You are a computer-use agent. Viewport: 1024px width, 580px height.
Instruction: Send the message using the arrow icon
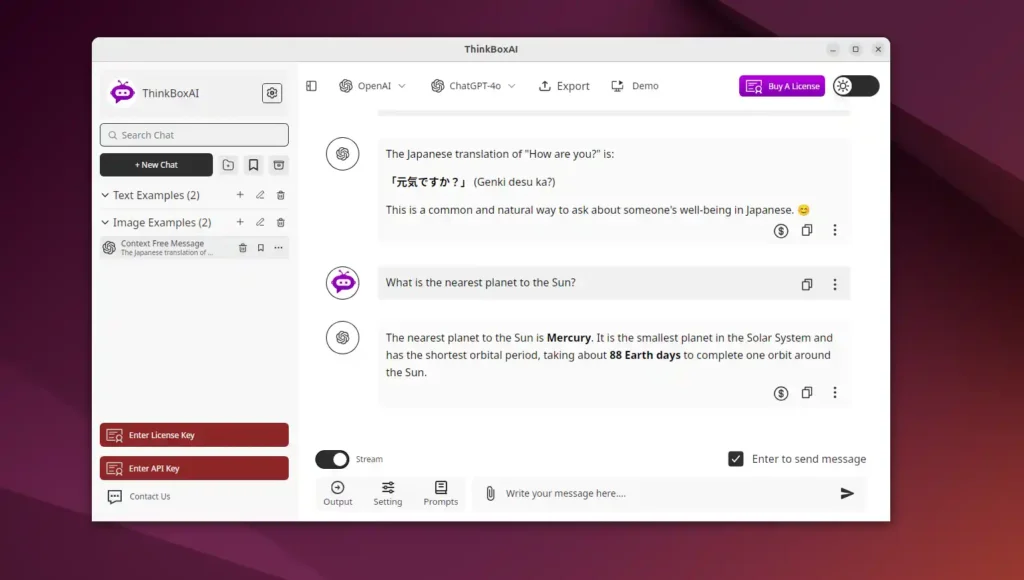(846, 493)
